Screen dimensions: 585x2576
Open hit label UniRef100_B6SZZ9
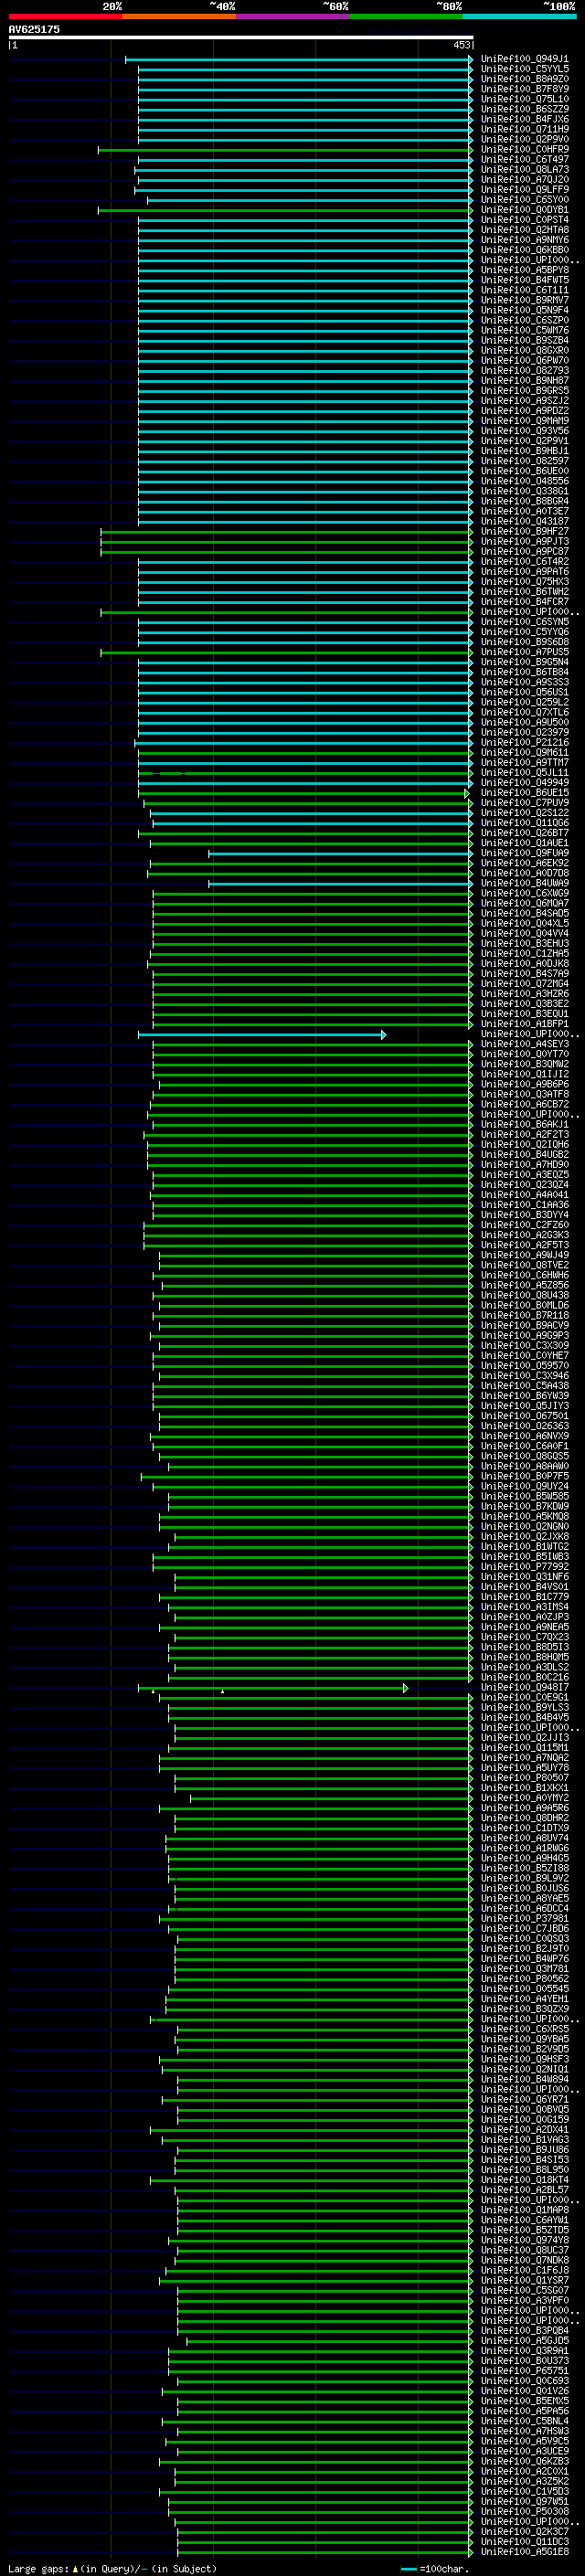(x=525, y=109)
